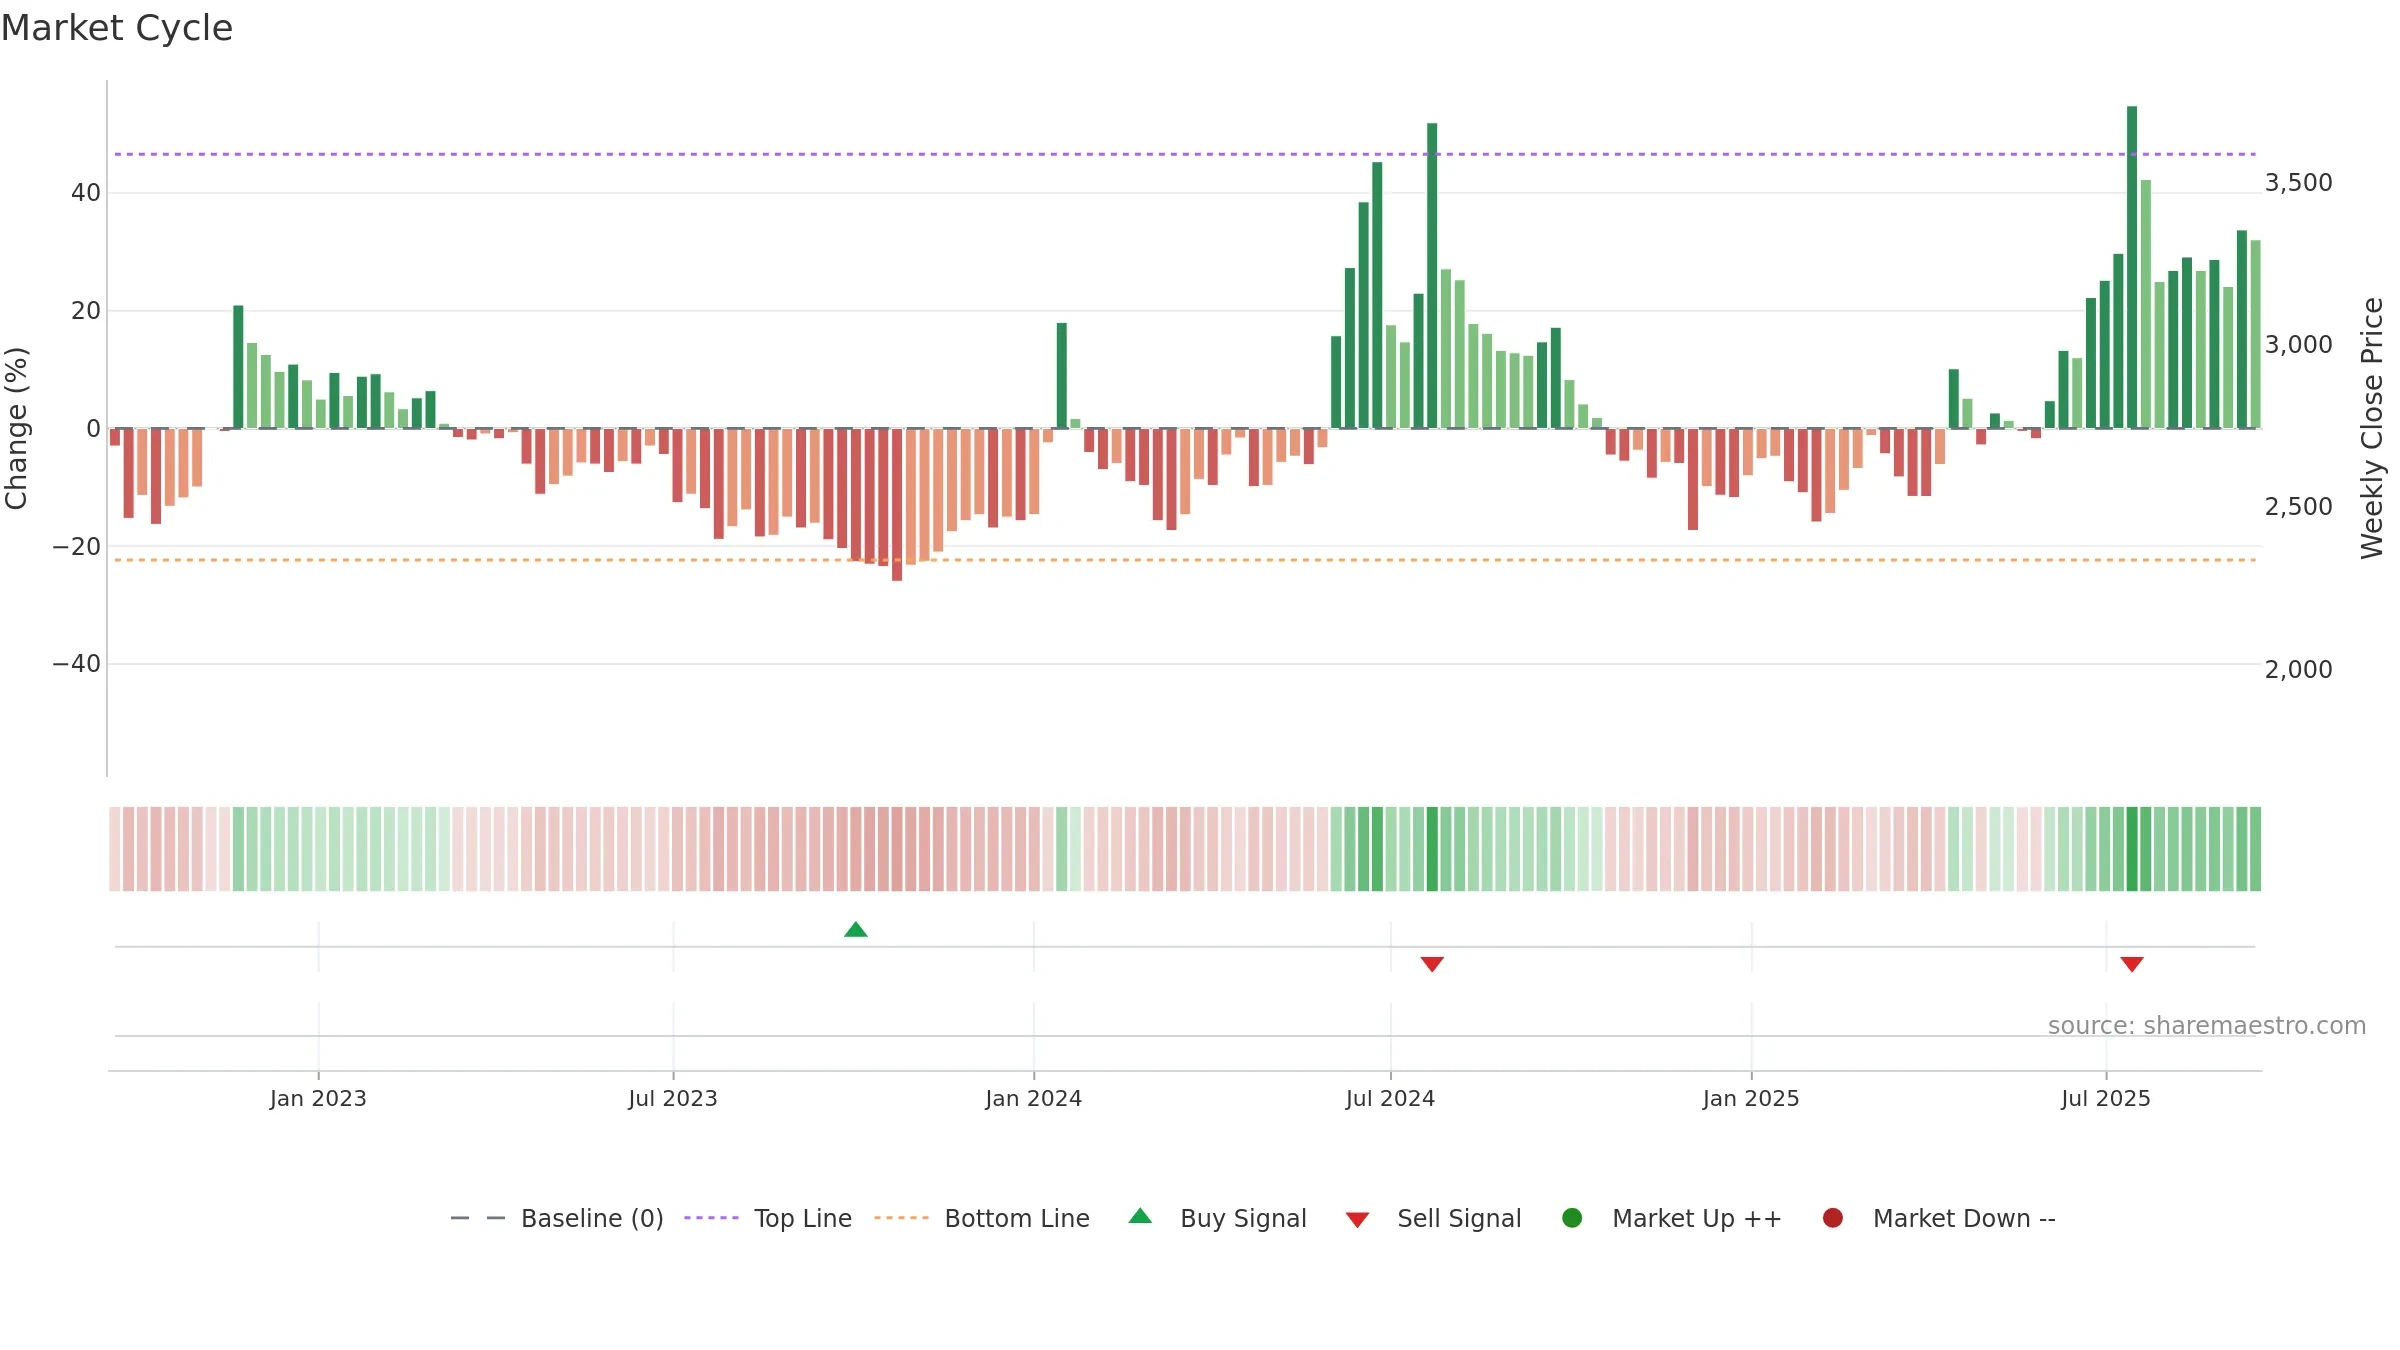Toggle the Bottom Line legend entry

[x=982, y=1218]
